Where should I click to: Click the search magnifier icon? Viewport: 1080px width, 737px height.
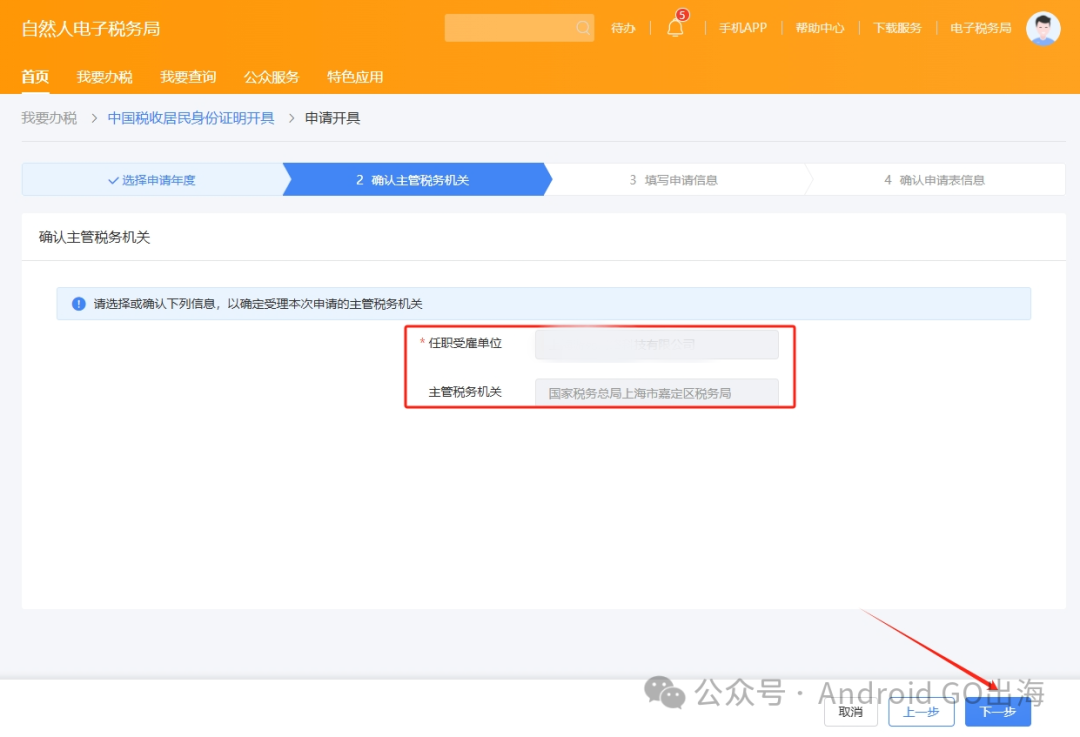tap(583, 27)
